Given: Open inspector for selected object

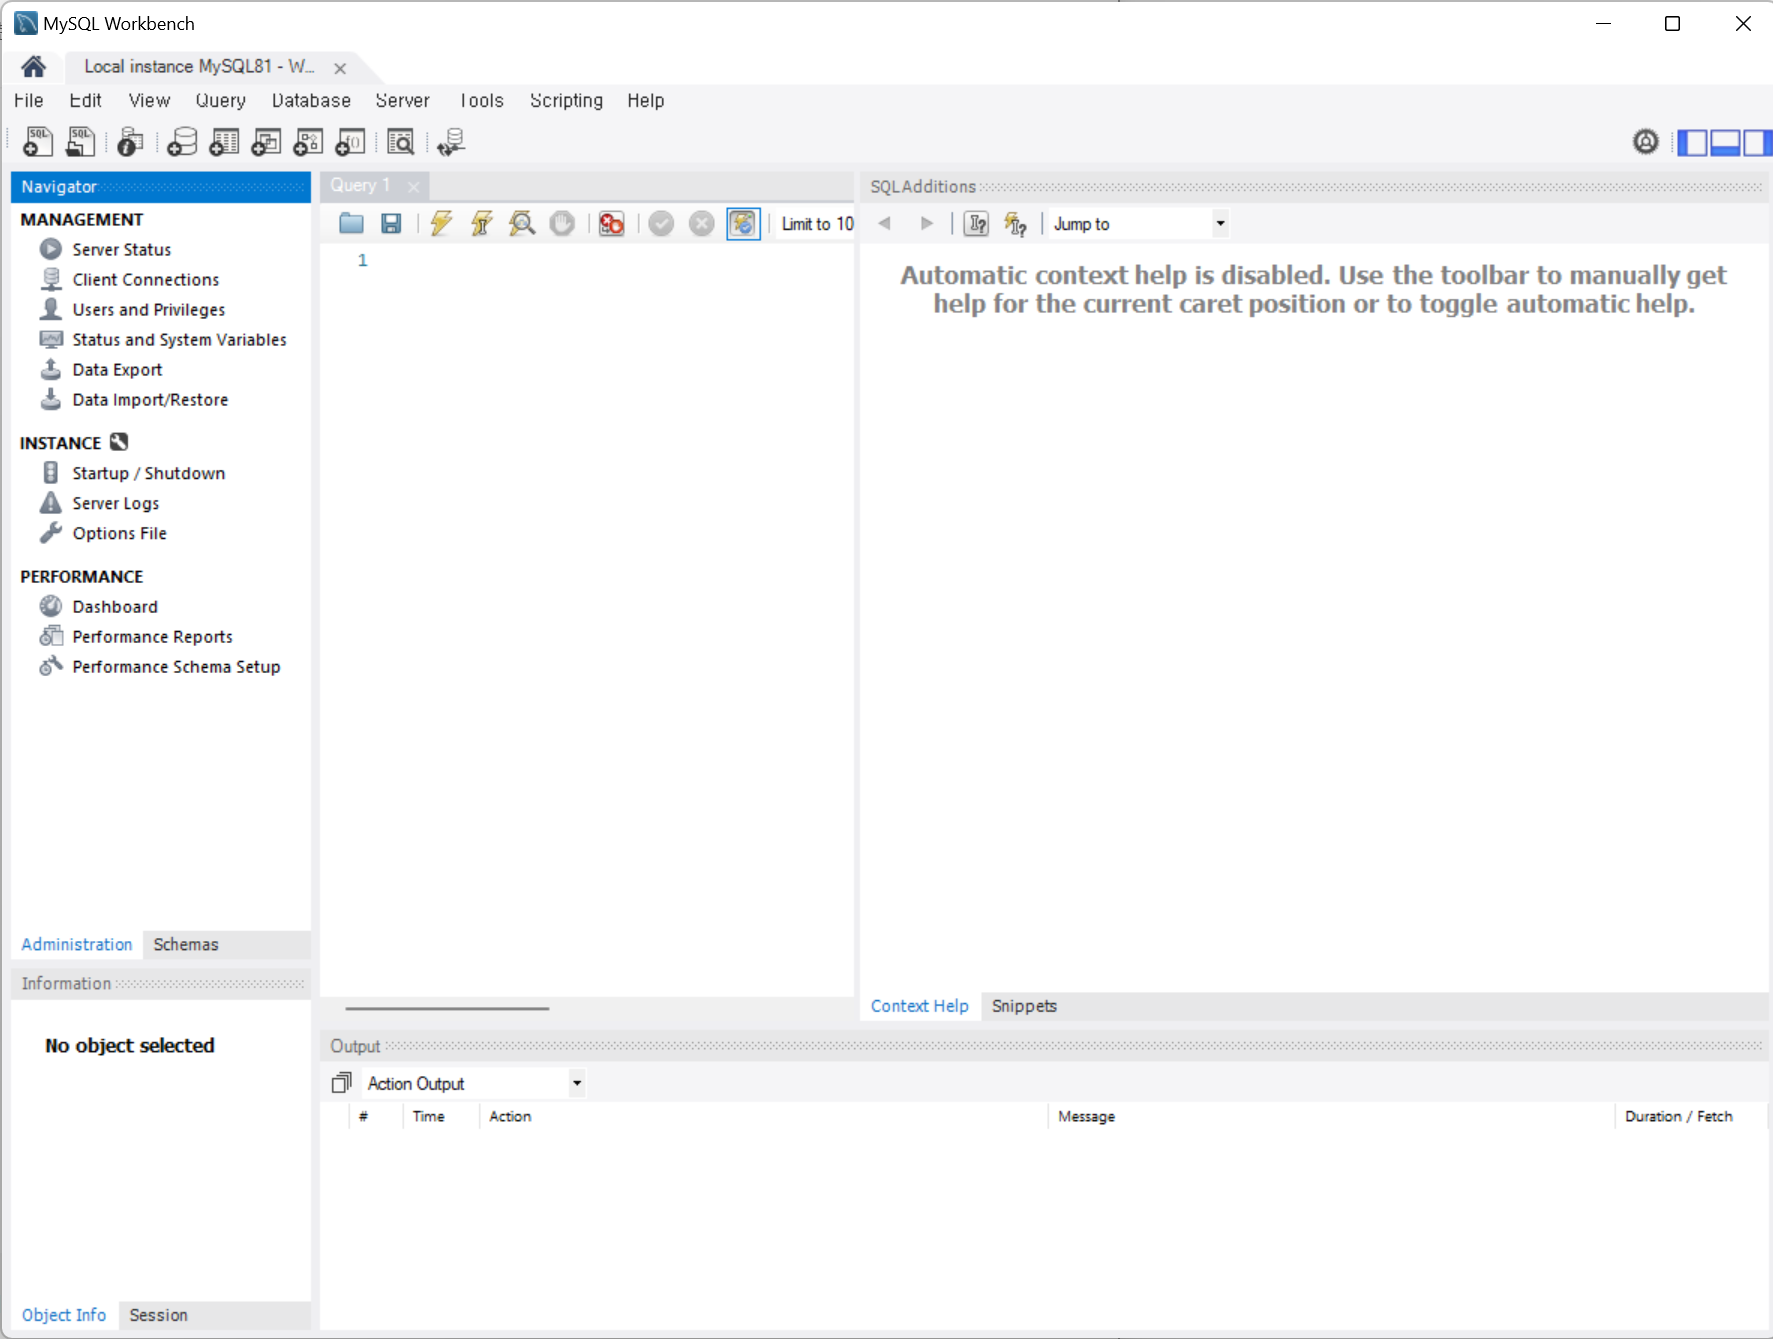Looking at the screenshot, I should click(x=130, y=142).
